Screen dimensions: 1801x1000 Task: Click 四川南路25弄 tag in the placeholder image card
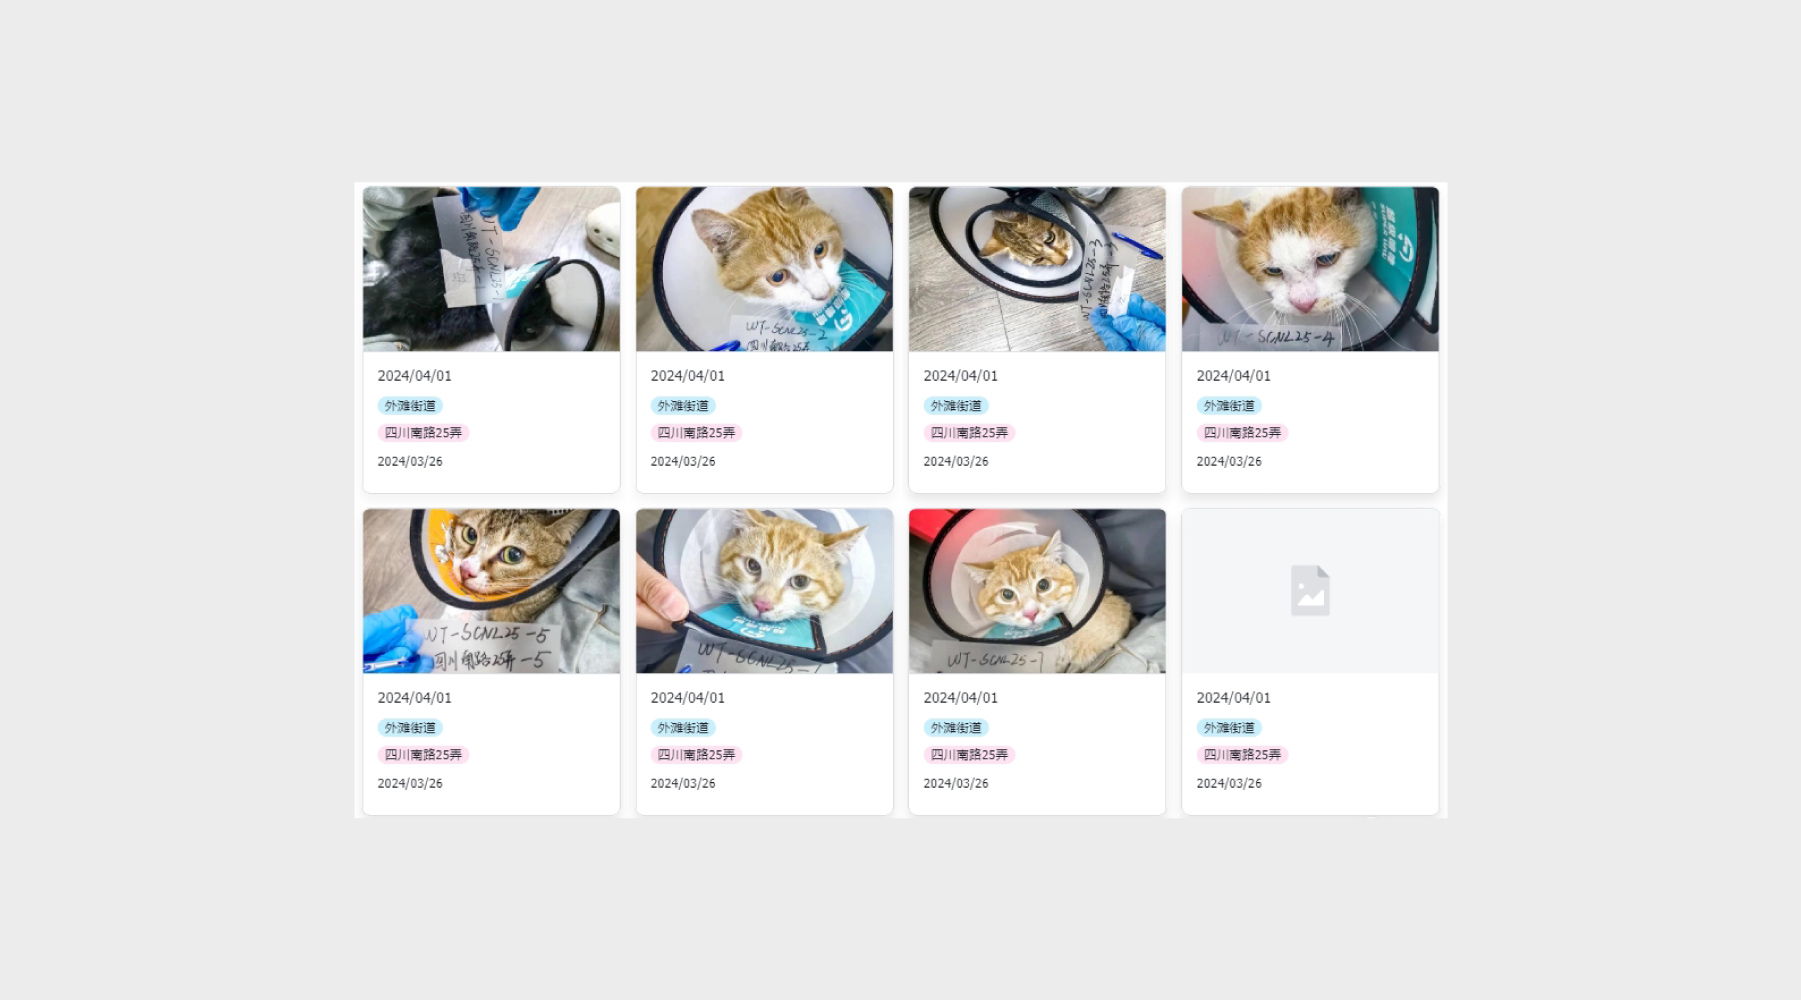pos(1242,755)
